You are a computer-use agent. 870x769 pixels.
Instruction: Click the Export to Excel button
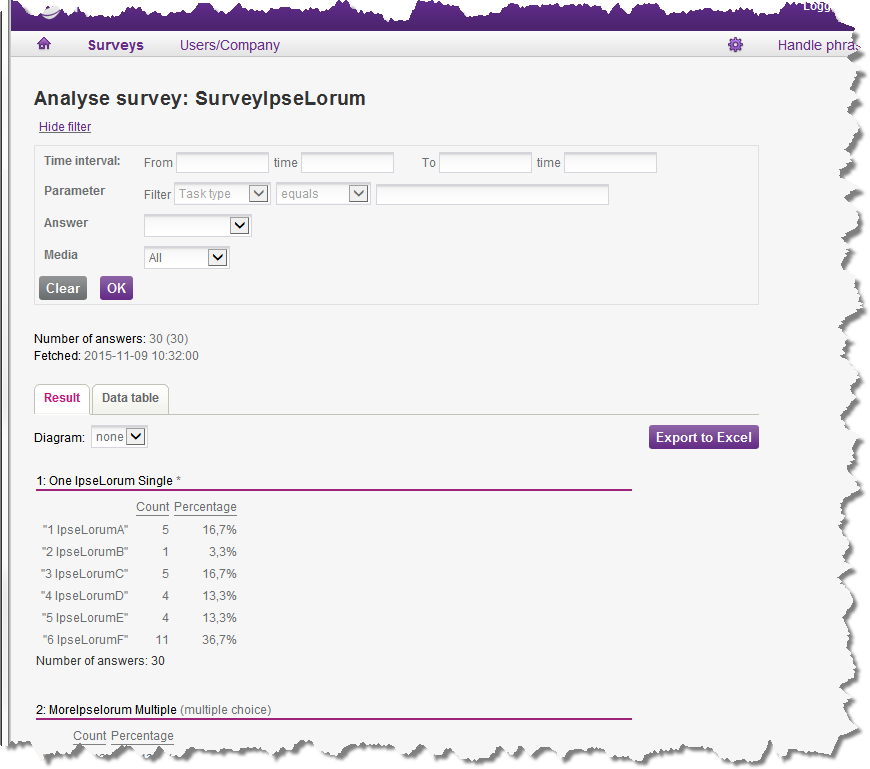click(x=703, y=438)
